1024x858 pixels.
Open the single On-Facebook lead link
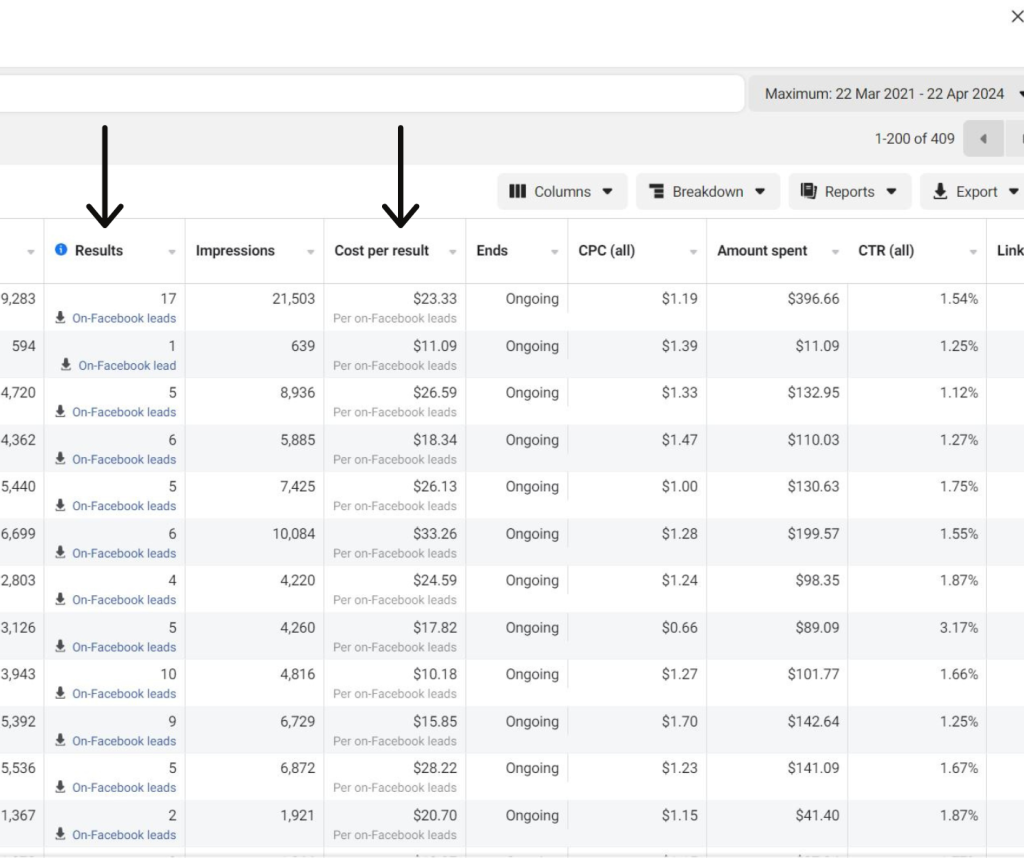[127, 366]
